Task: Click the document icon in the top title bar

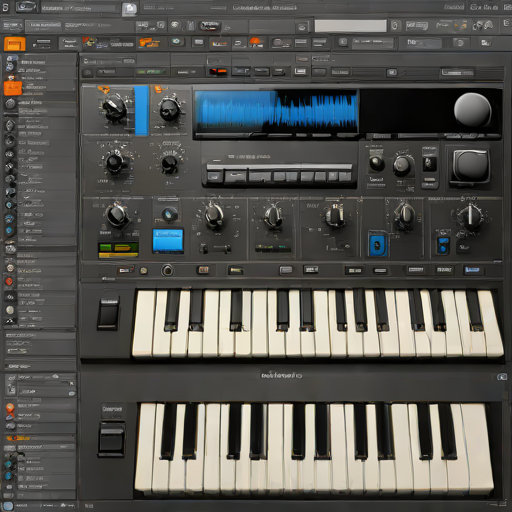Action: pos(129,9)
